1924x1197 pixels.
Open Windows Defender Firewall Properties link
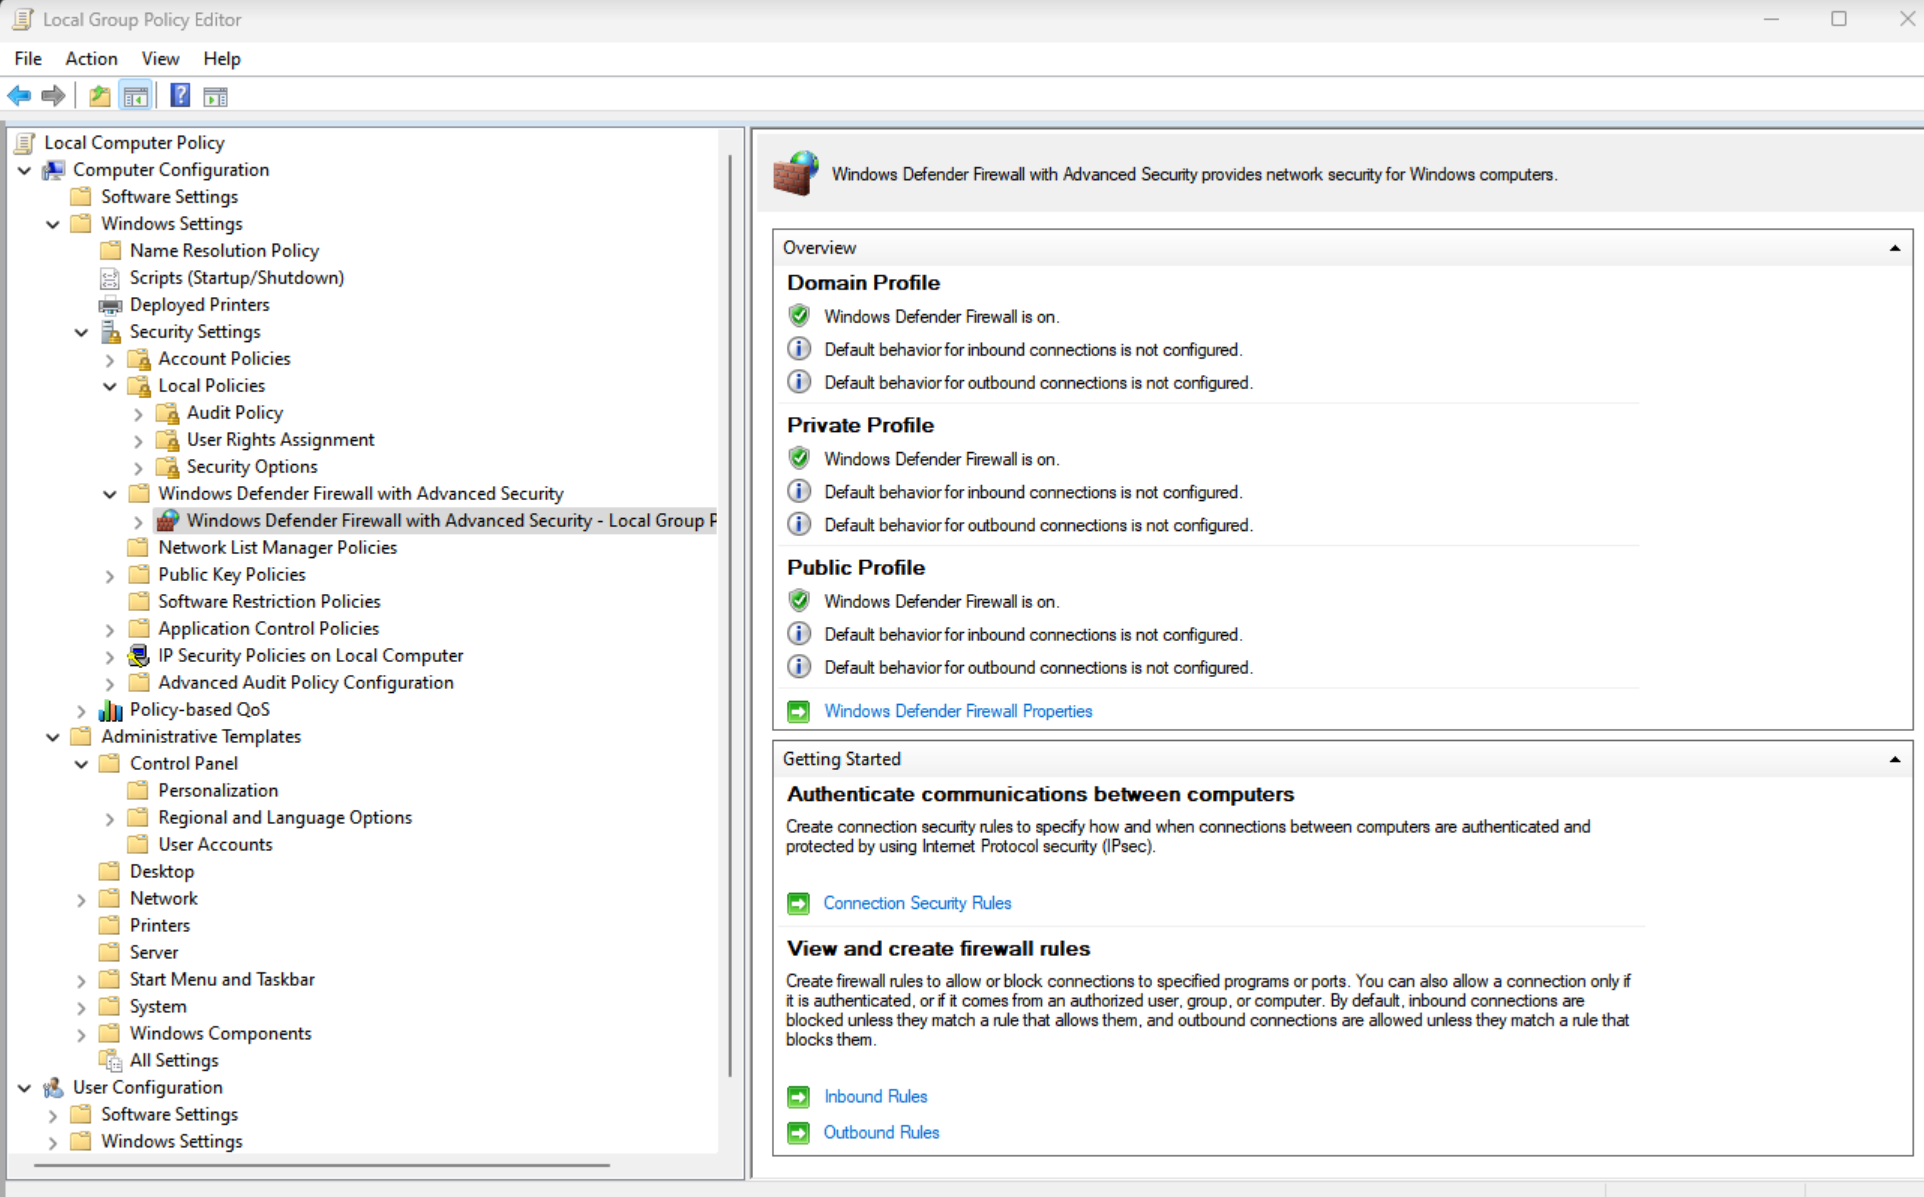(x=958, y=711)
